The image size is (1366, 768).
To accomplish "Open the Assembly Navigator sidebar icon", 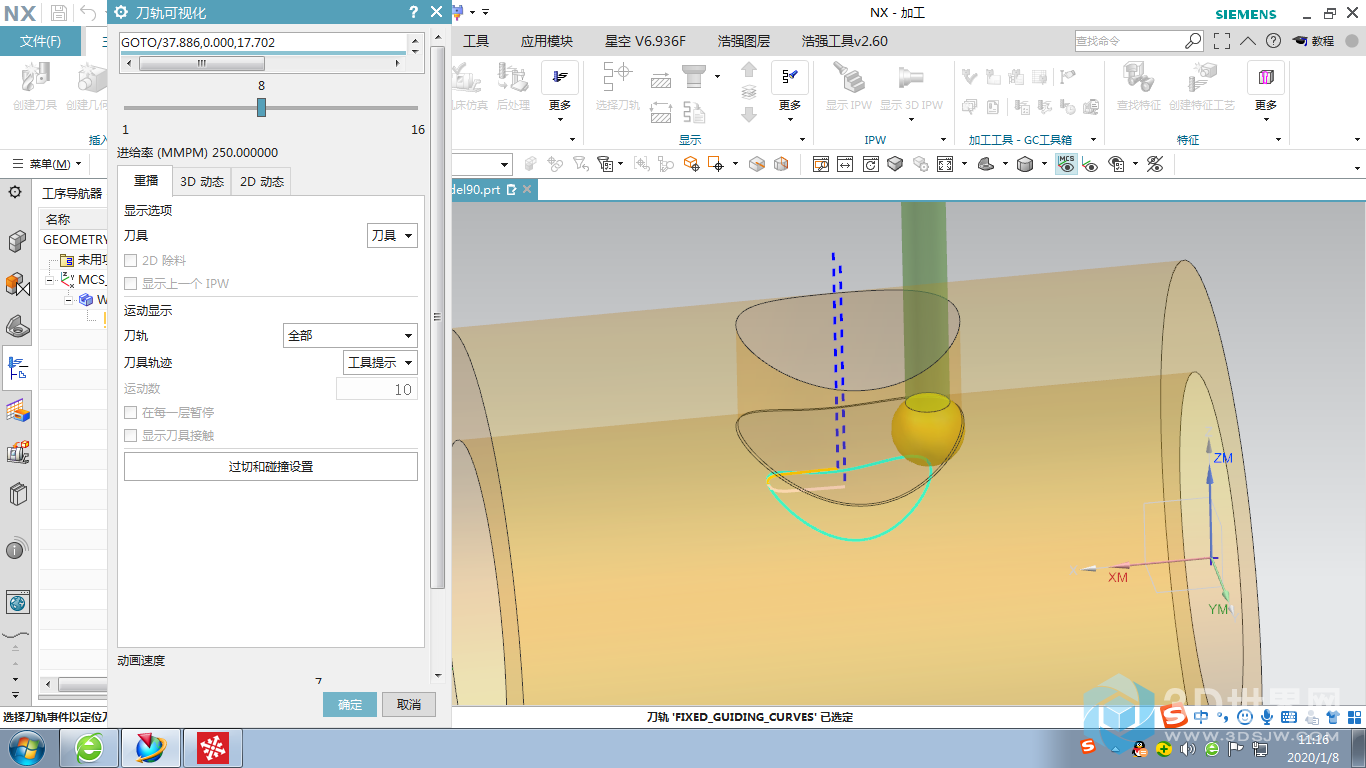I will click(x=17, y=242).
